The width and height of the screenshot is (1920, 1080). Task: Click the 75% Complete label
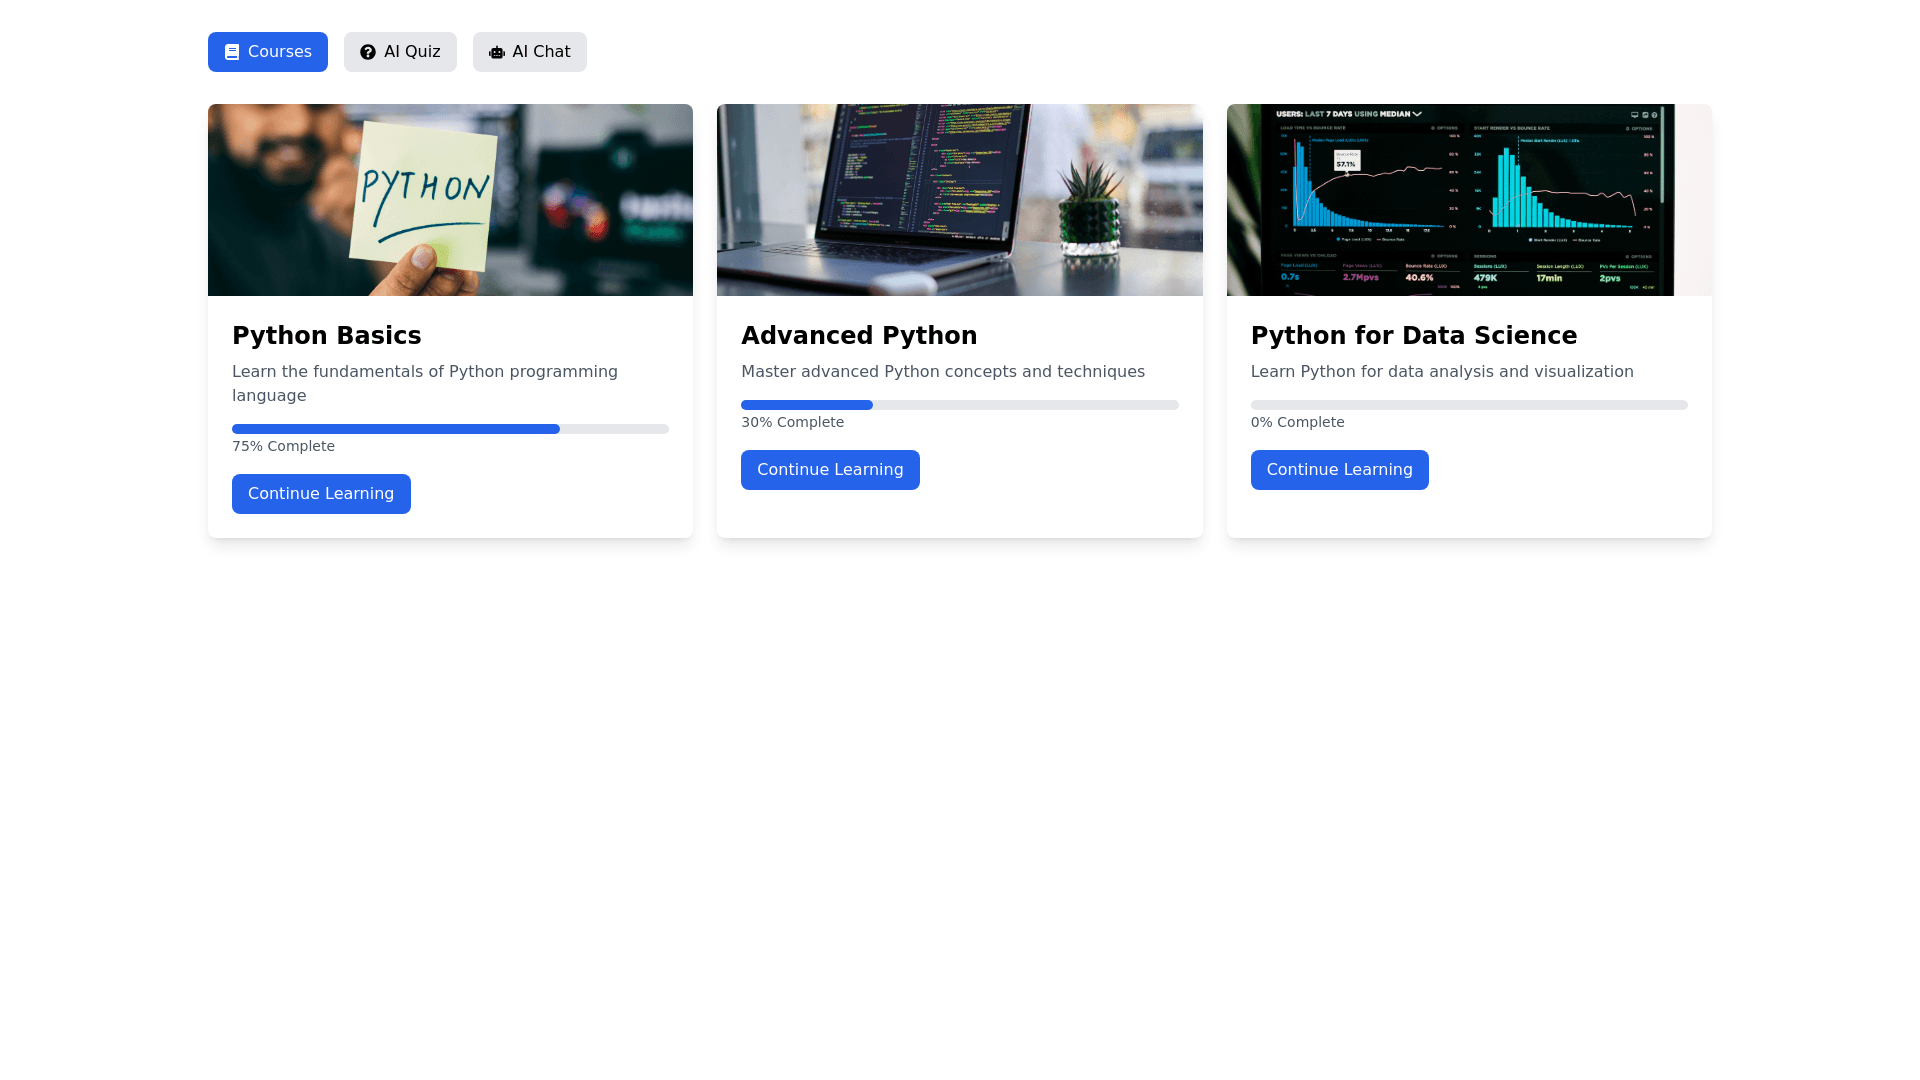coord(283,446)
